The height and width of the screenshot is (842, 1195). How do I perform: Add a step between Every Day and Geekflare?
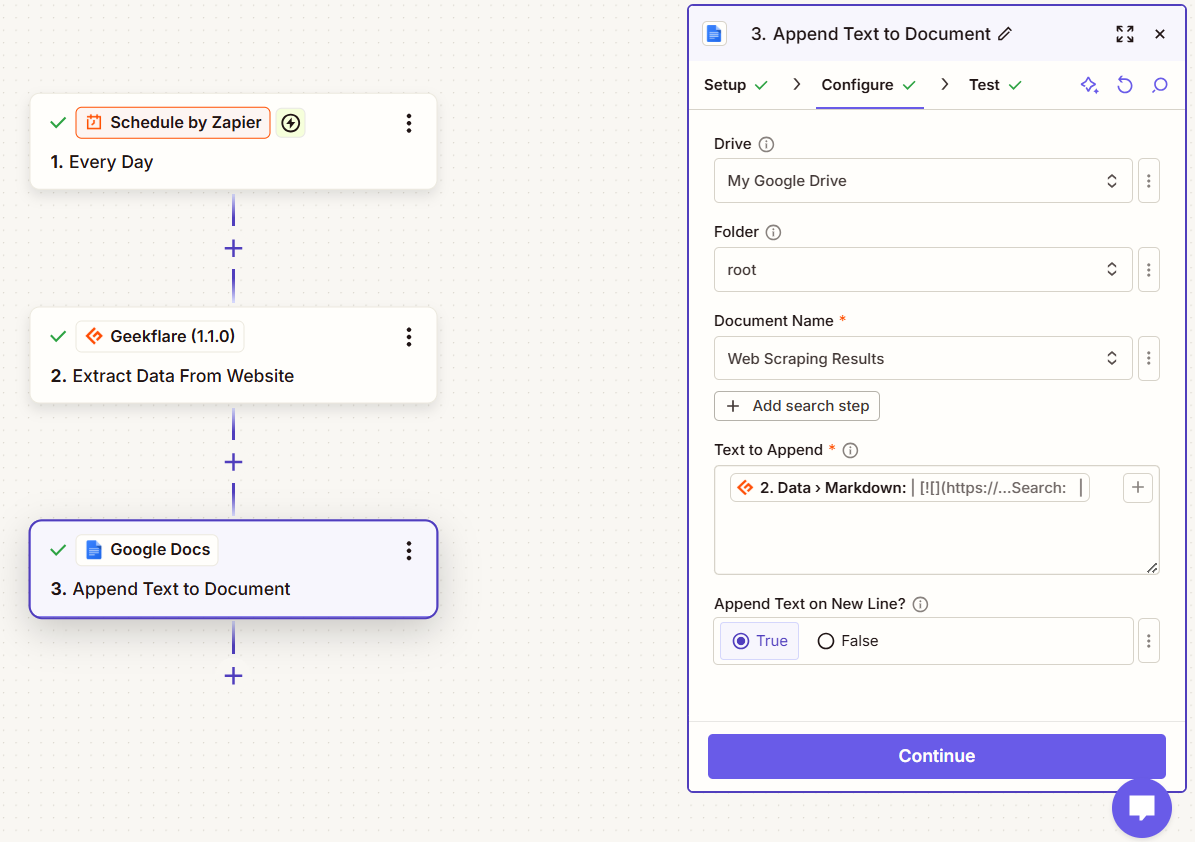233,248
